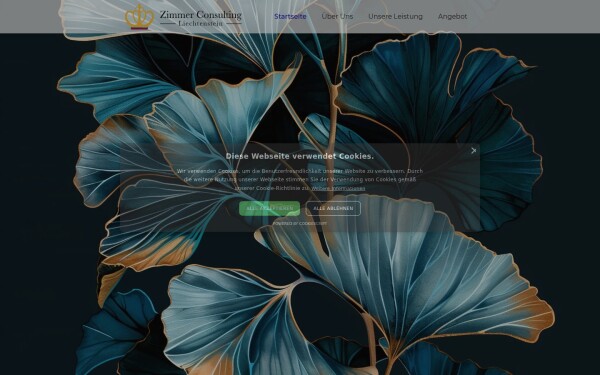Click the 'Diese Webseite verwendet Cookies.' heading
This screenshot has height=375, width=600.
point(300,156)
